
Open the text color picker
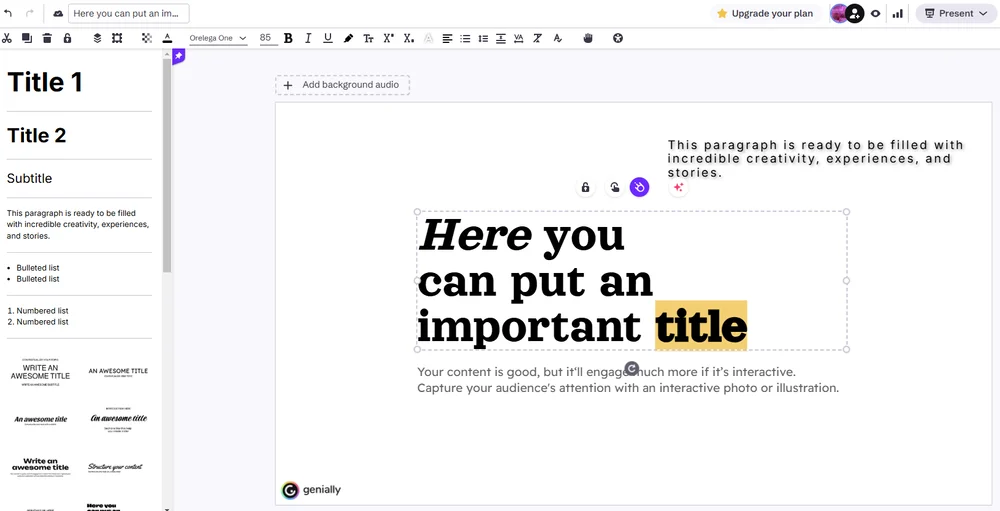167,38
